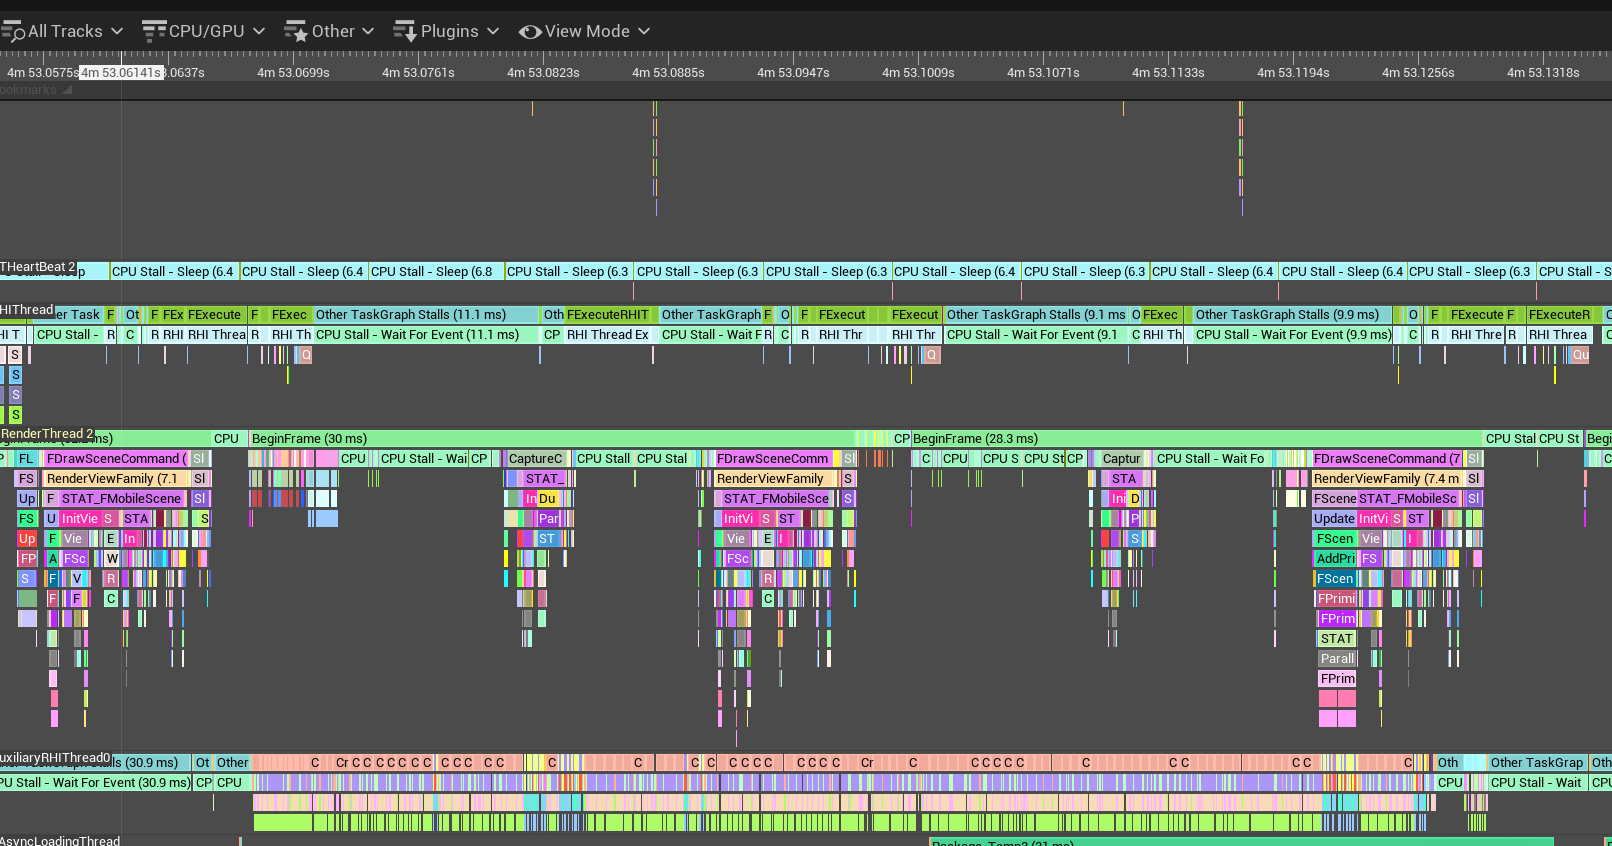Expand the CPU/GPU dropdown chevron
The image size is (1612, 846).
pyautogui.click(x=259, y=31)
